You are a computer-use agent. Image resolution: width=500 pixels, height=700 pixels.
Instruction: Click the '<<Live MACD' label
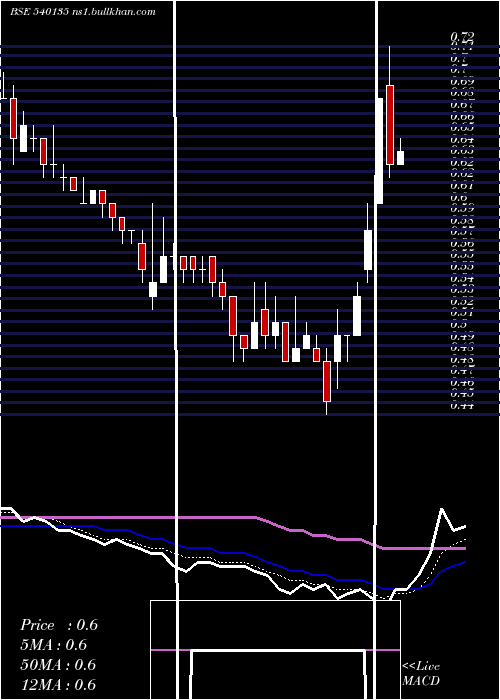(x=421, y=673)
